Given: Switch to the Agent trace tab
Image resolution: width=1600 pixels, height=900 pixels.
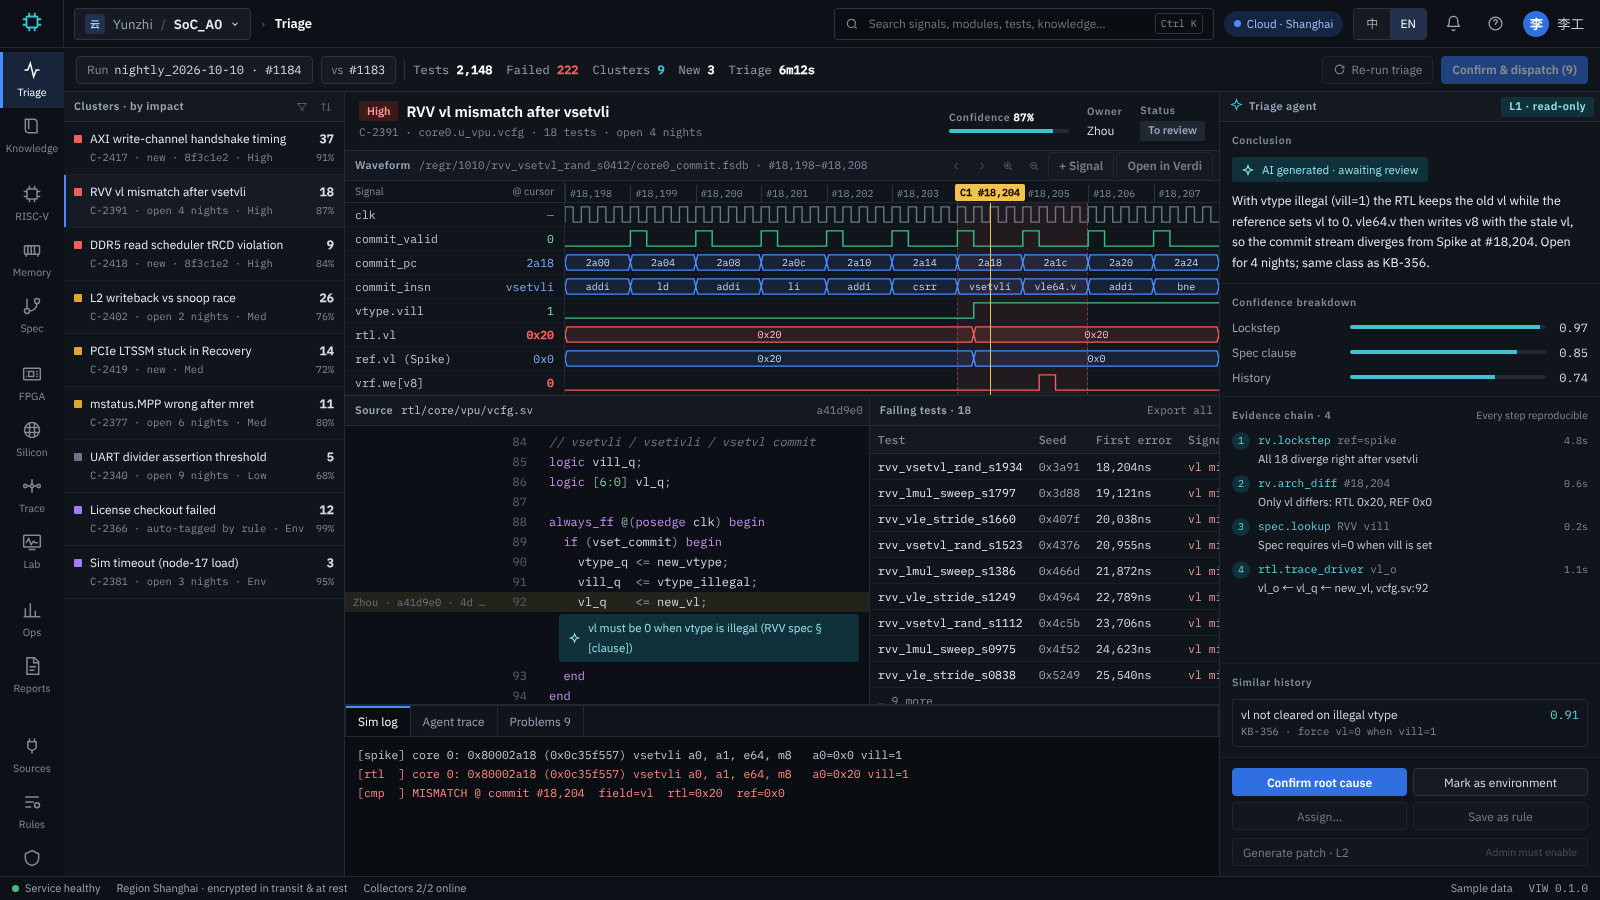Looking at the screenshot, I should (453, 722).
